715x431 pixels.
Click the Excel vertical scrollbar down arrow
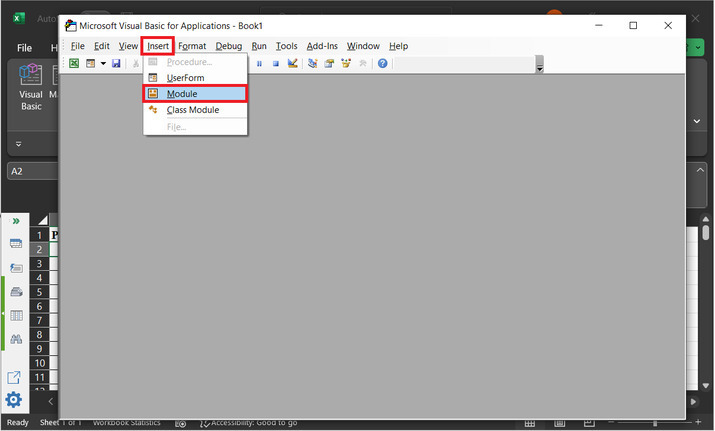click(706, 386)
